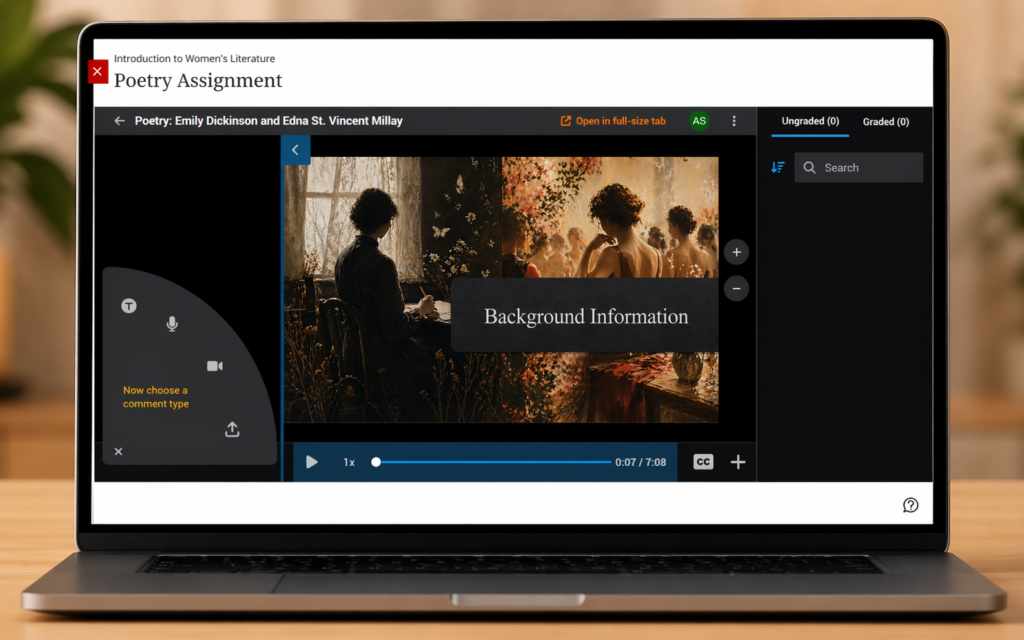Image resolution: width=1024 pixels, height=640 pixels.
Task: Click the video progress slider
Action: tap(490, 462)
